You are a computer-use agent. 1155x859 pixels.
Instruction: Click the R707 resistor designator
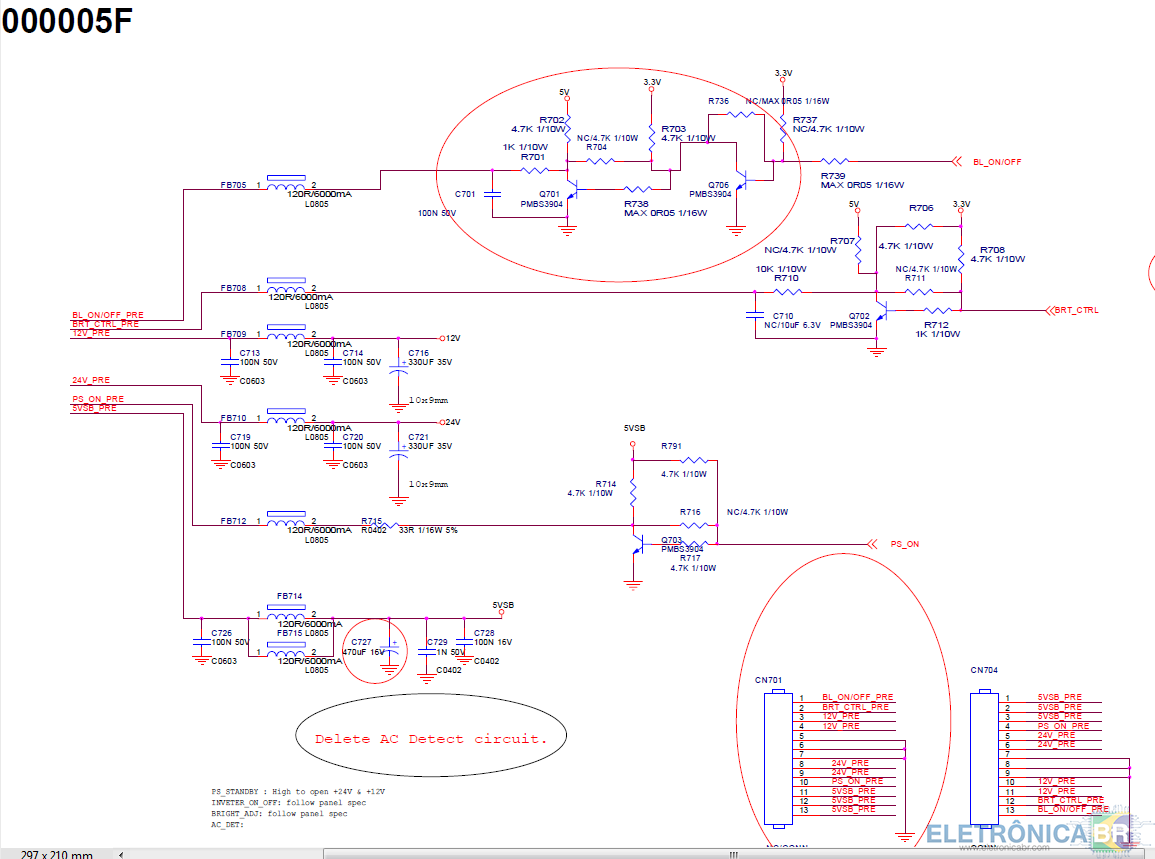click(843, 241)
